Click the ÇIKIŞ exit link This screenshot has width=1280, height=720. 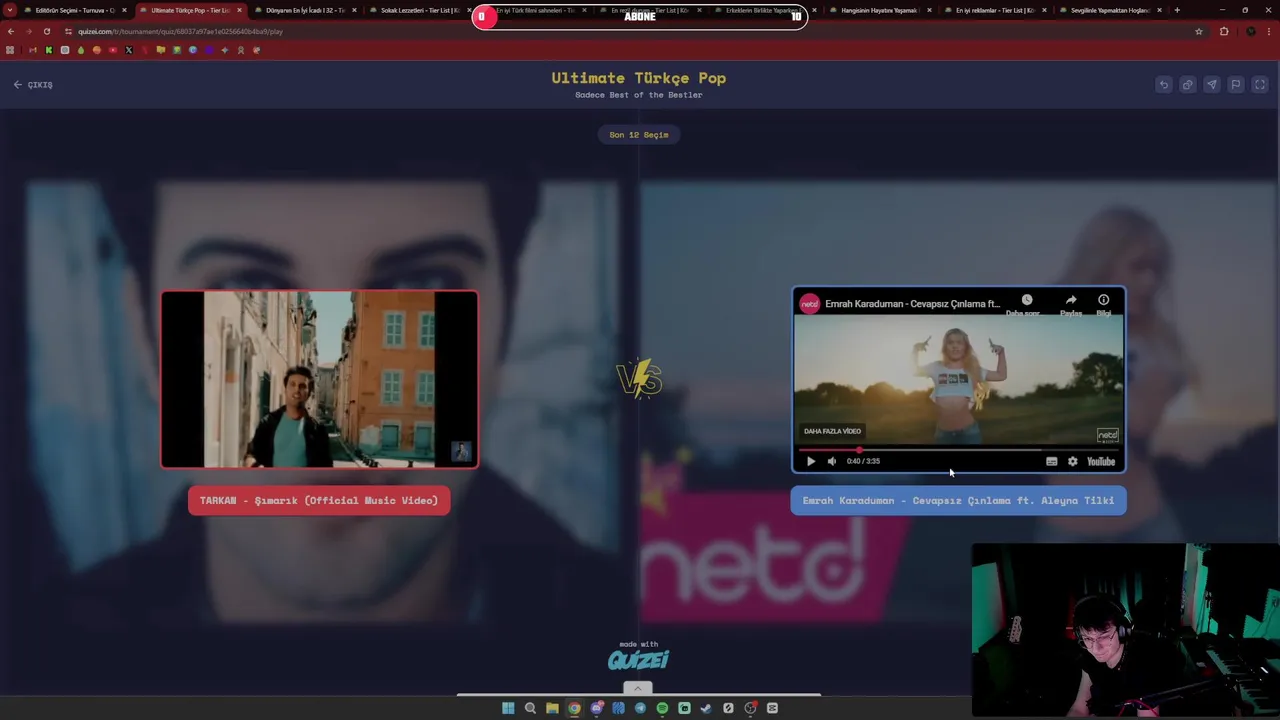33,85
